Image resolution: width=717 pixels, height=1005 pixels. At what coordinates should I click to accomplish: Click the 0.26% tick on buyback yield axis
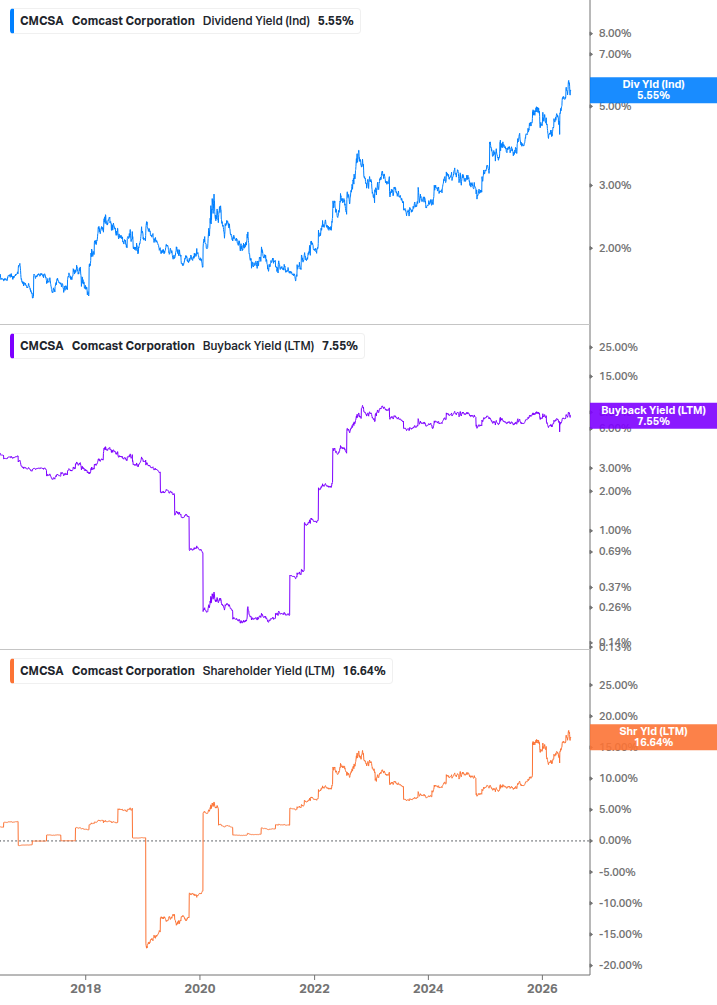point(615,607)
